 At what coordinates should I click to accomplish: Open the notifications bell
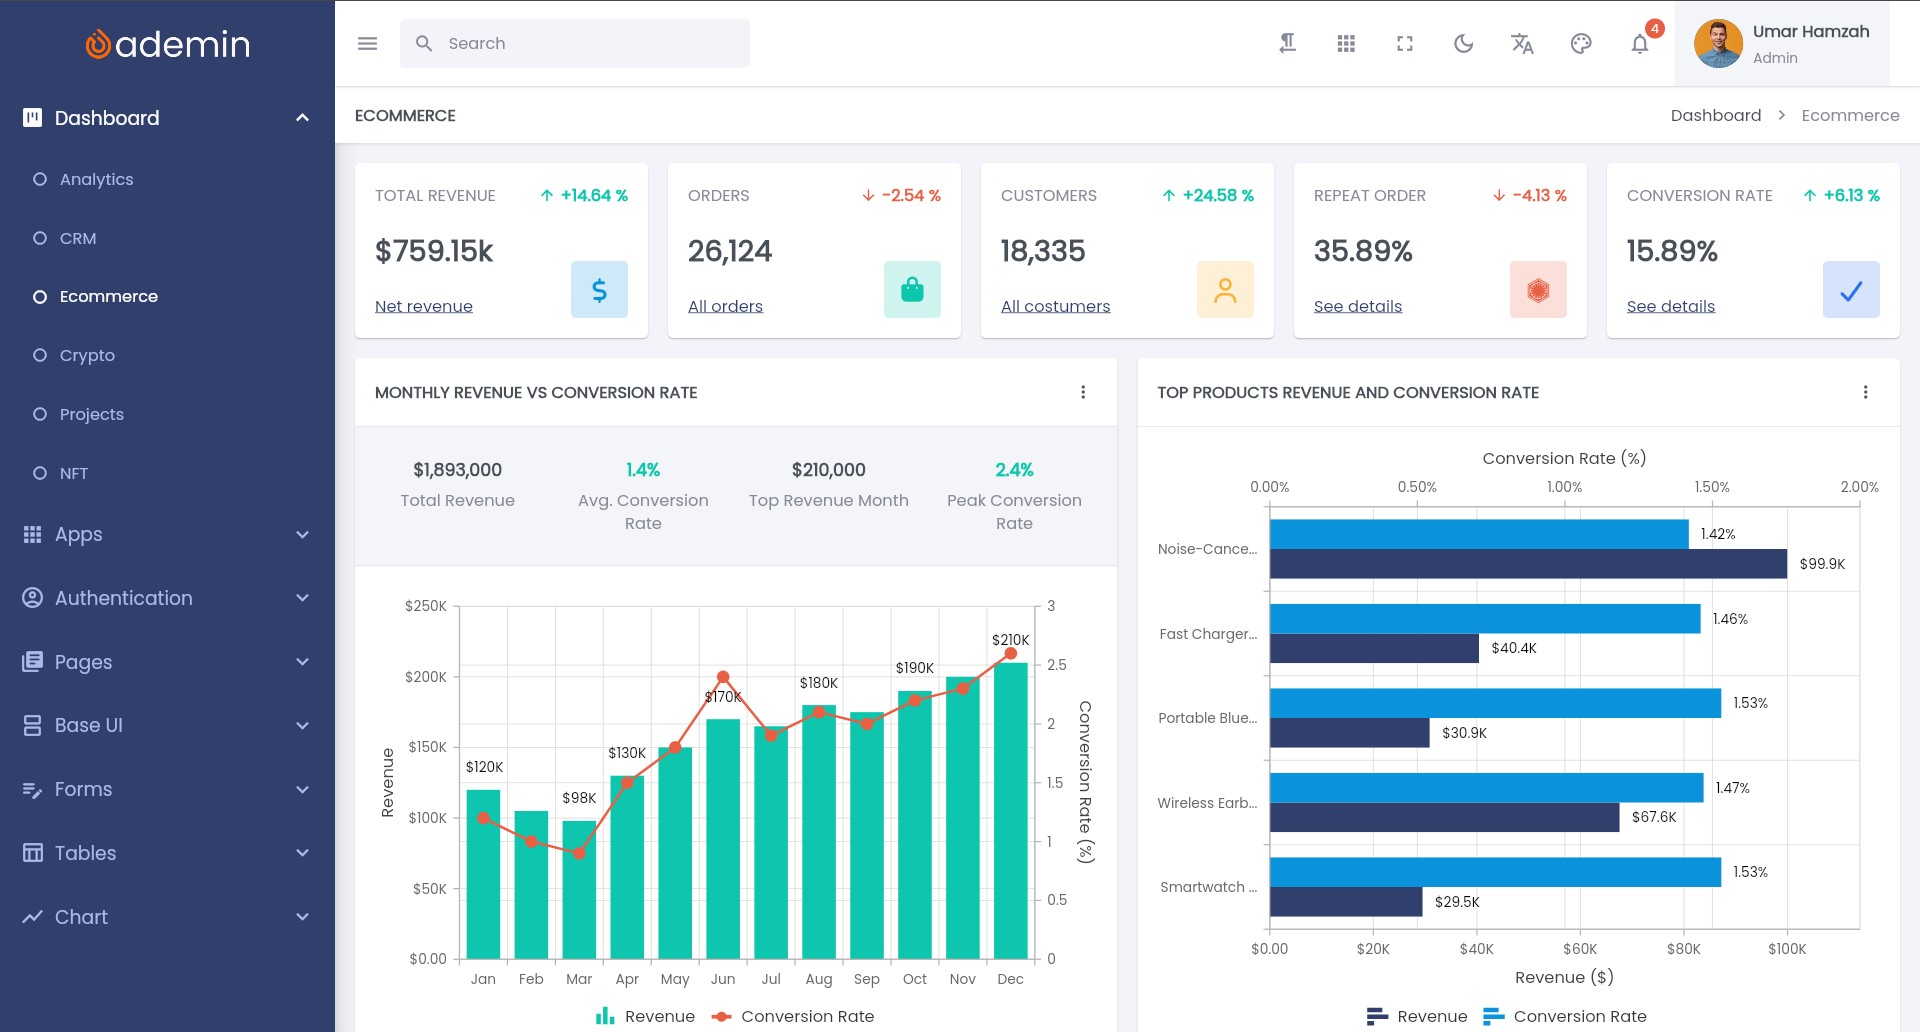(1640, 44)
